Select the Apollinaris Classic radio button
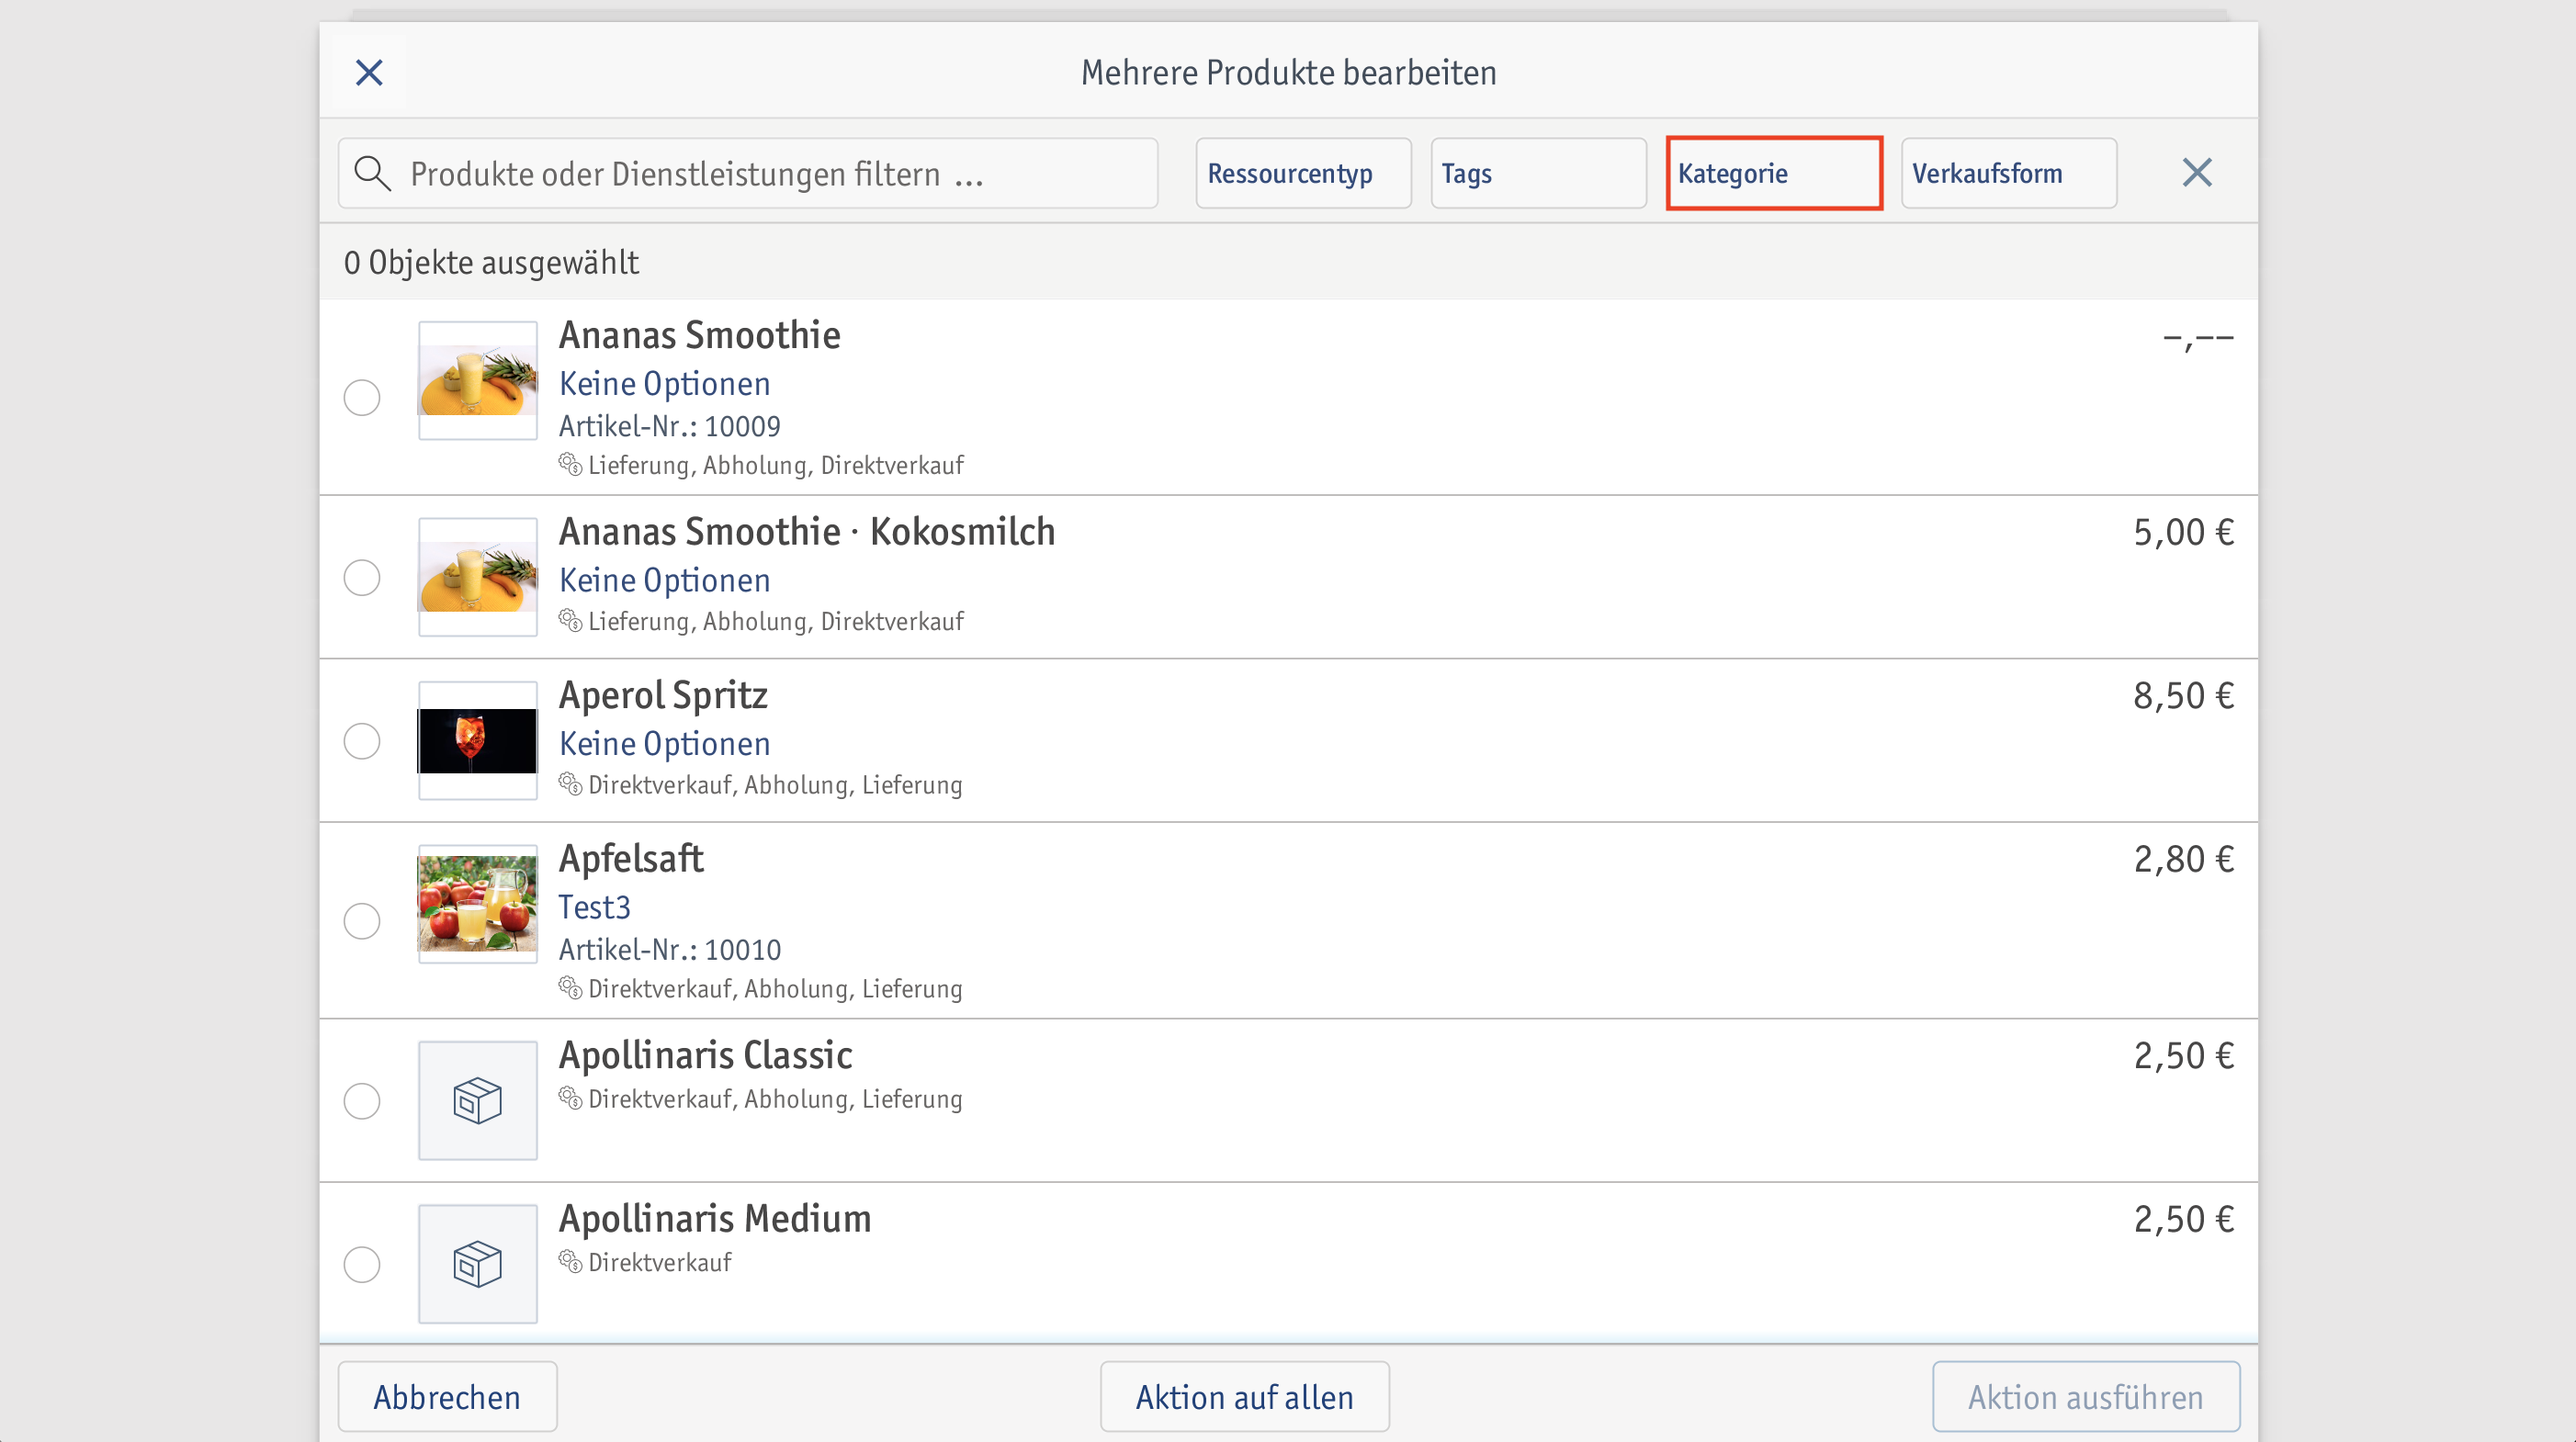 (362, 1101)
